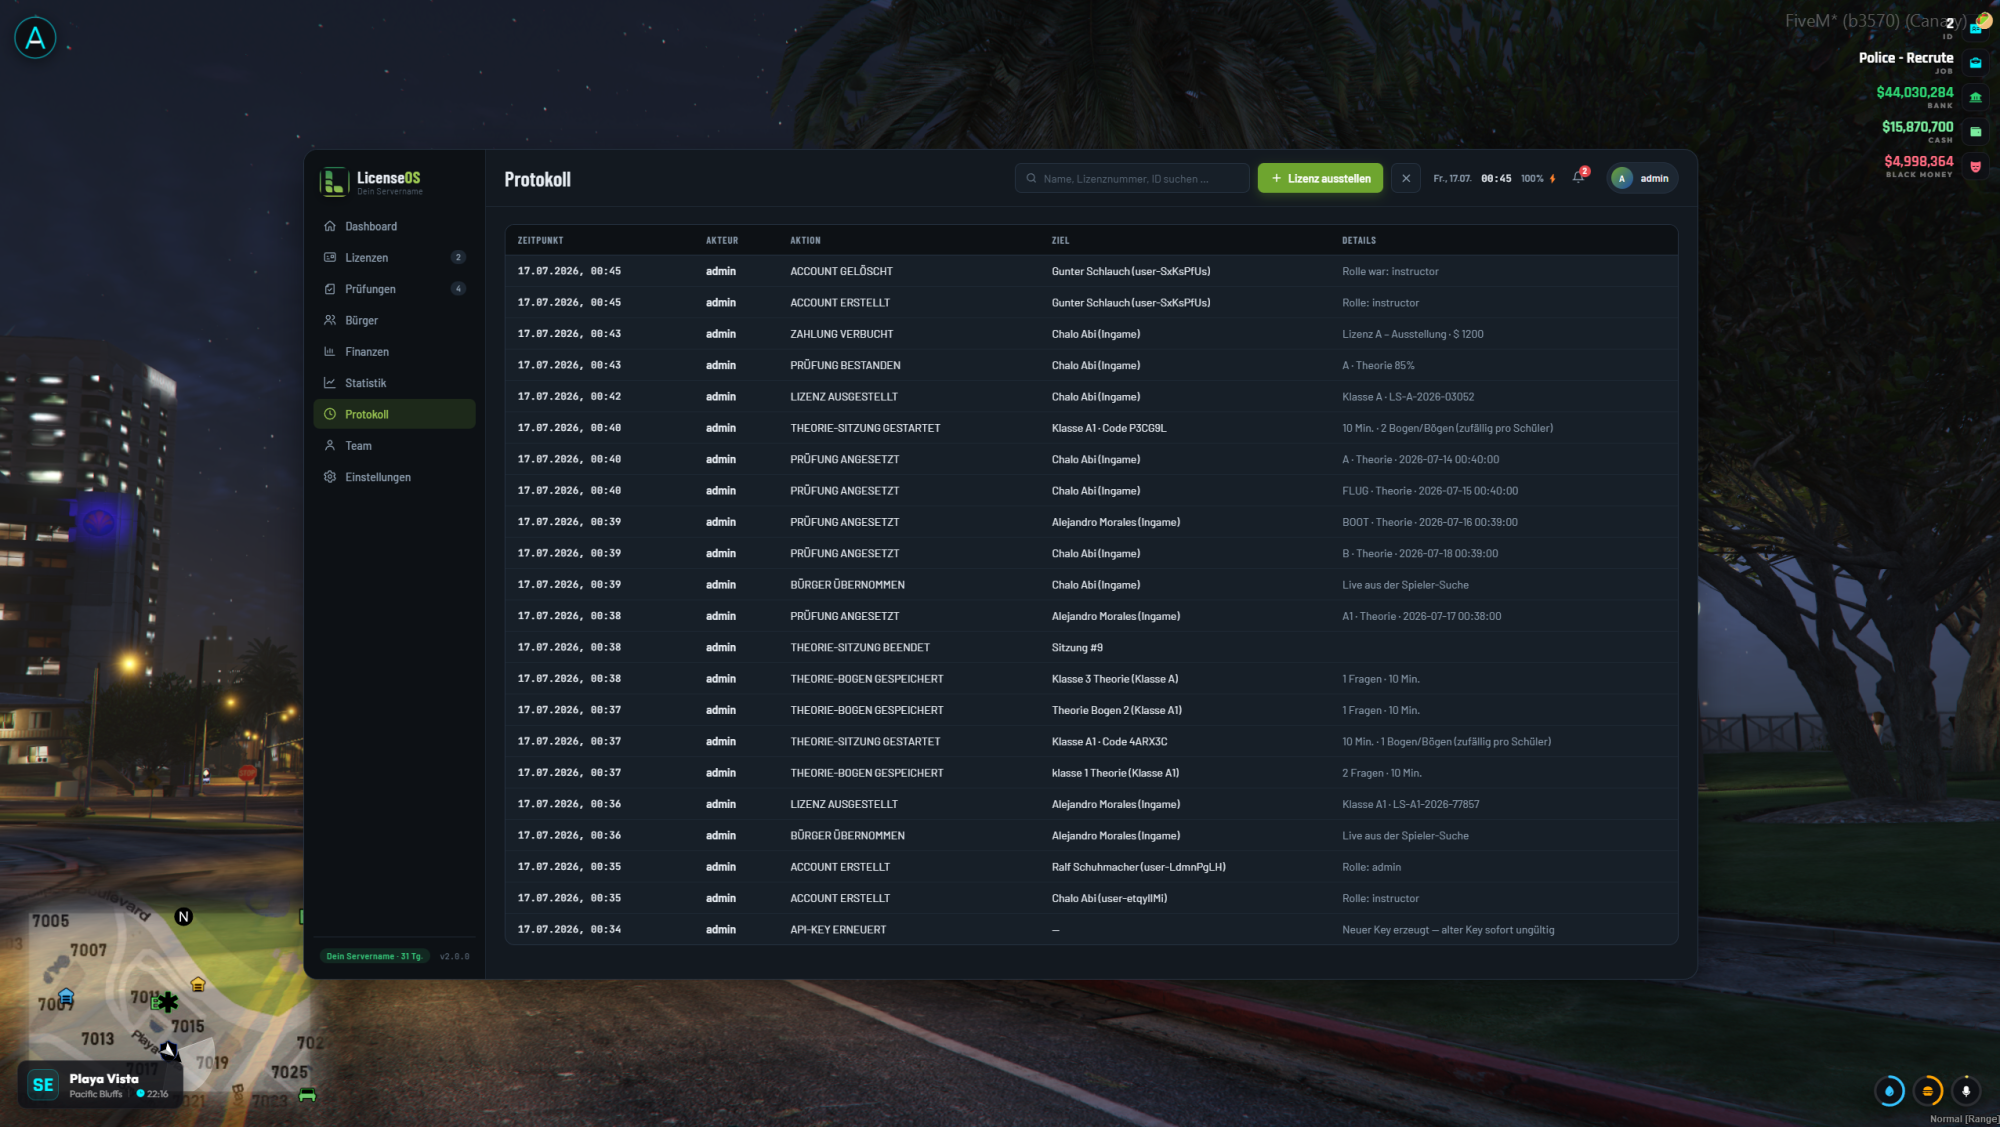Select the THEORIE-SITZUNG BEENDET row

(1091, 648)
